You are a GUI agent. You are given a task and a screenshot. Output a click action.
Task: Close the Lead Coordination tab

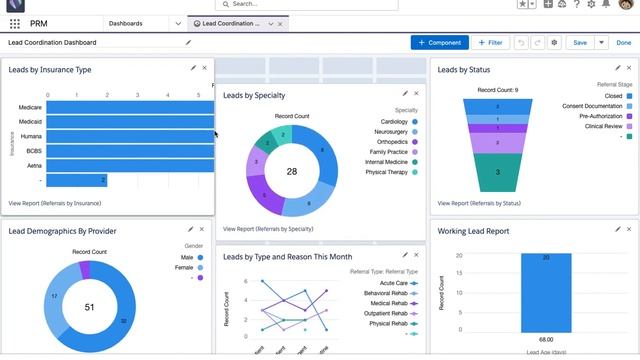click(x=280, y=24)
